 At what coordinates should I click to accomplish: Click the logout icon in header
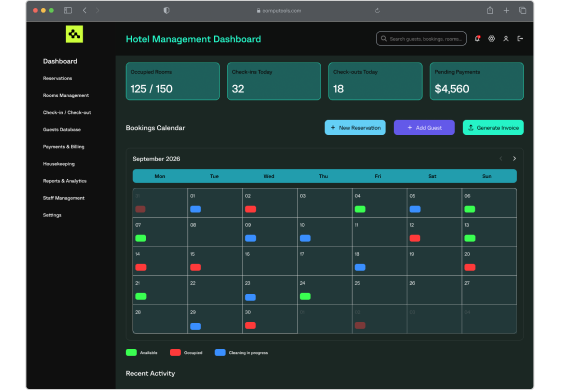pyautogui.click(x=520, y=39)
